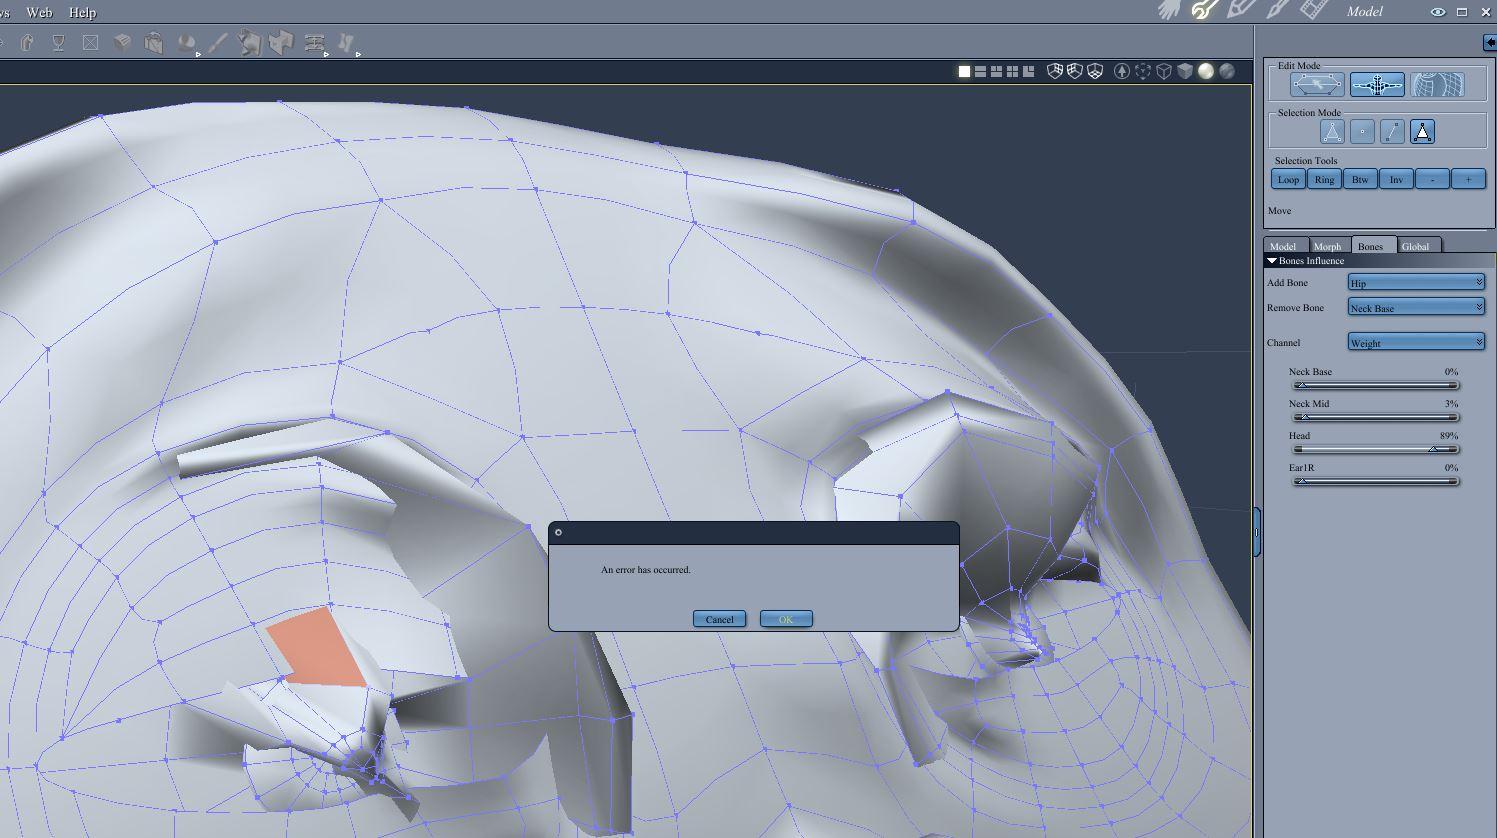
Task: Click the third wireframe cube view icon
Action: (1096, 71)
